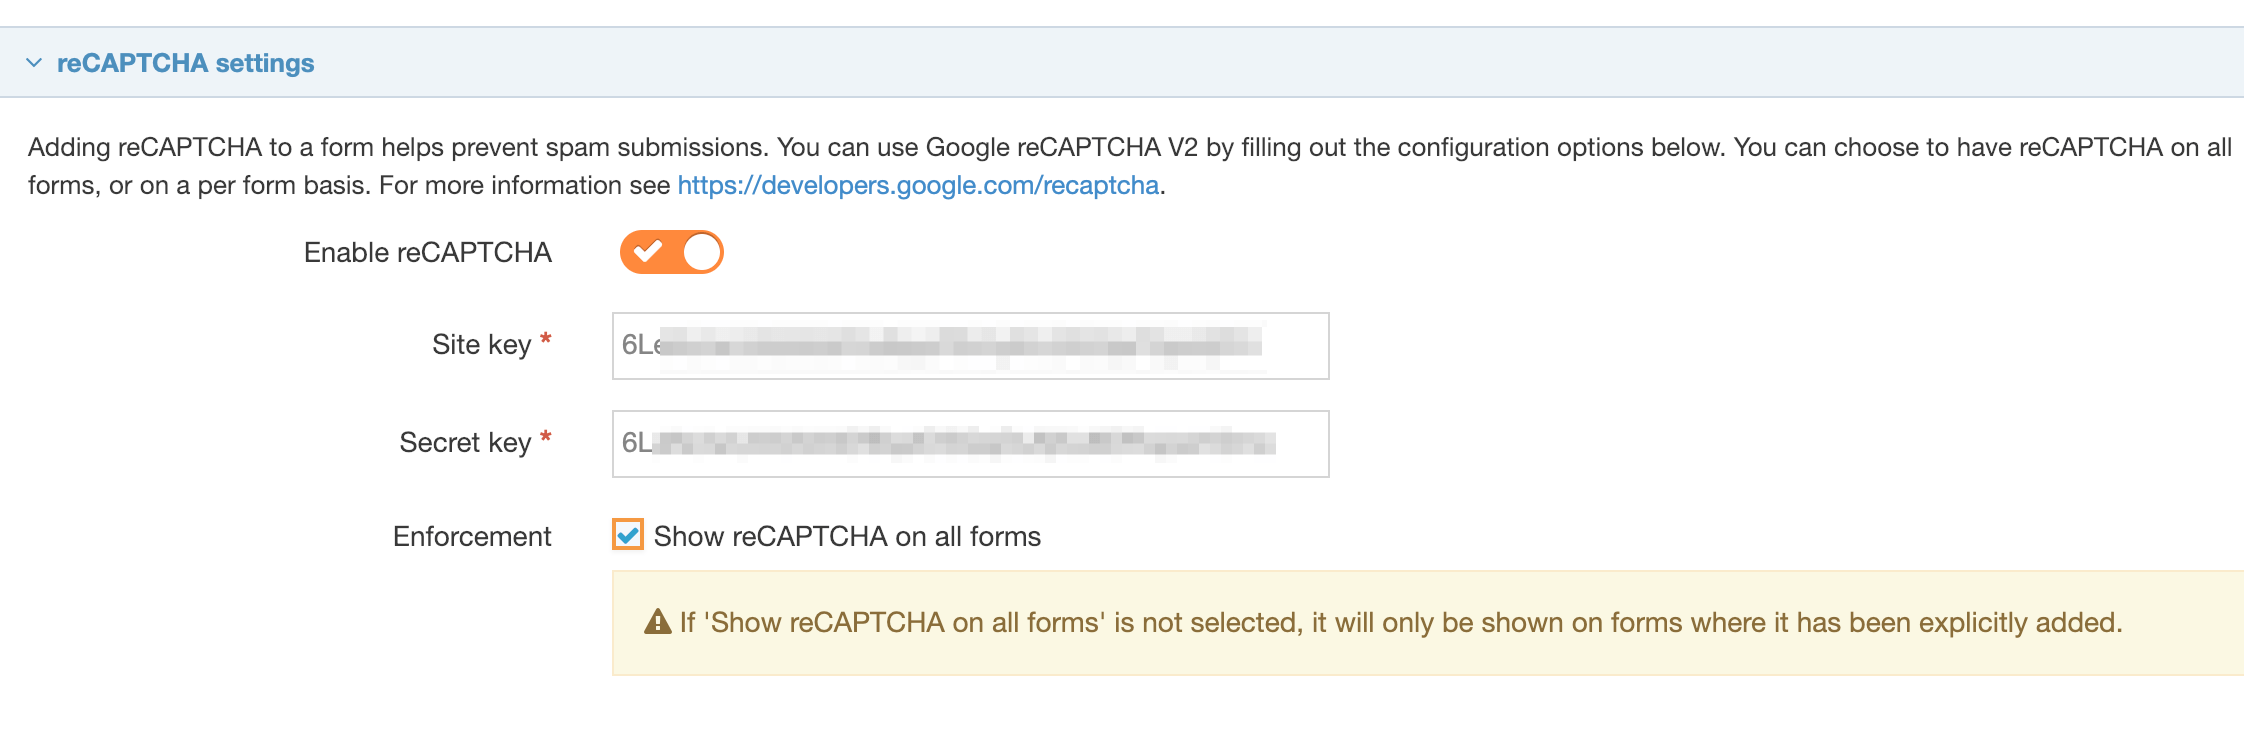Focus the Site key input field
The image size is (2244, 754).
[x=970, y=346]
